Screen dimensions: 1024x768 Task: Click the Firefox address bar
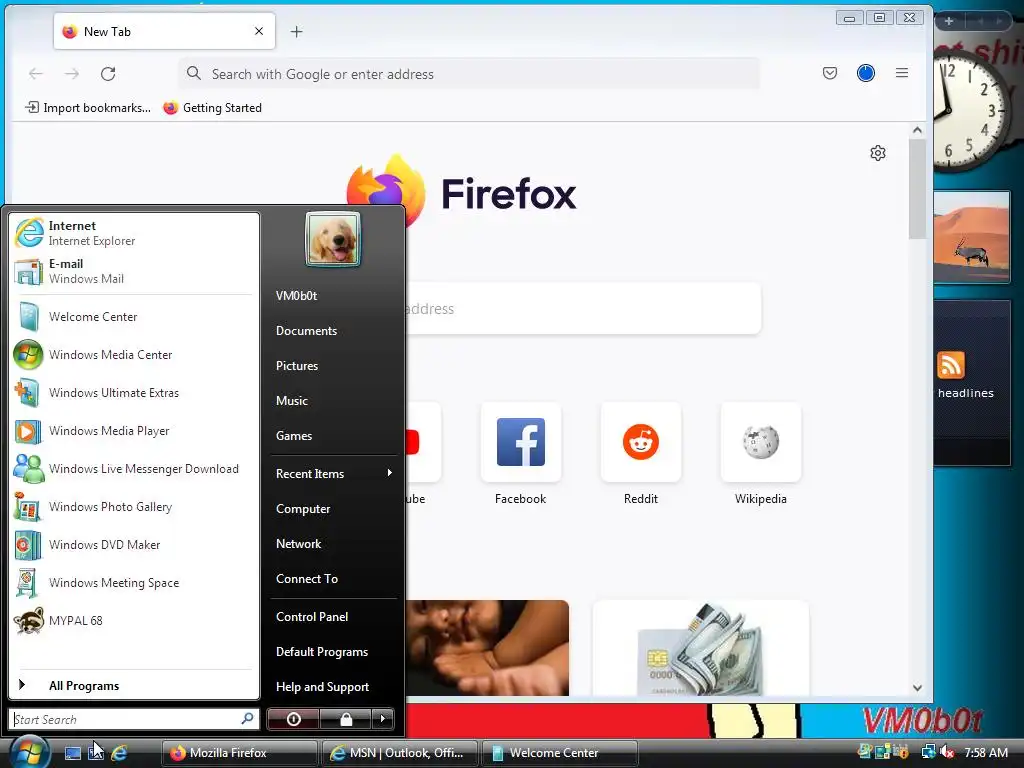tap(469, 74)
